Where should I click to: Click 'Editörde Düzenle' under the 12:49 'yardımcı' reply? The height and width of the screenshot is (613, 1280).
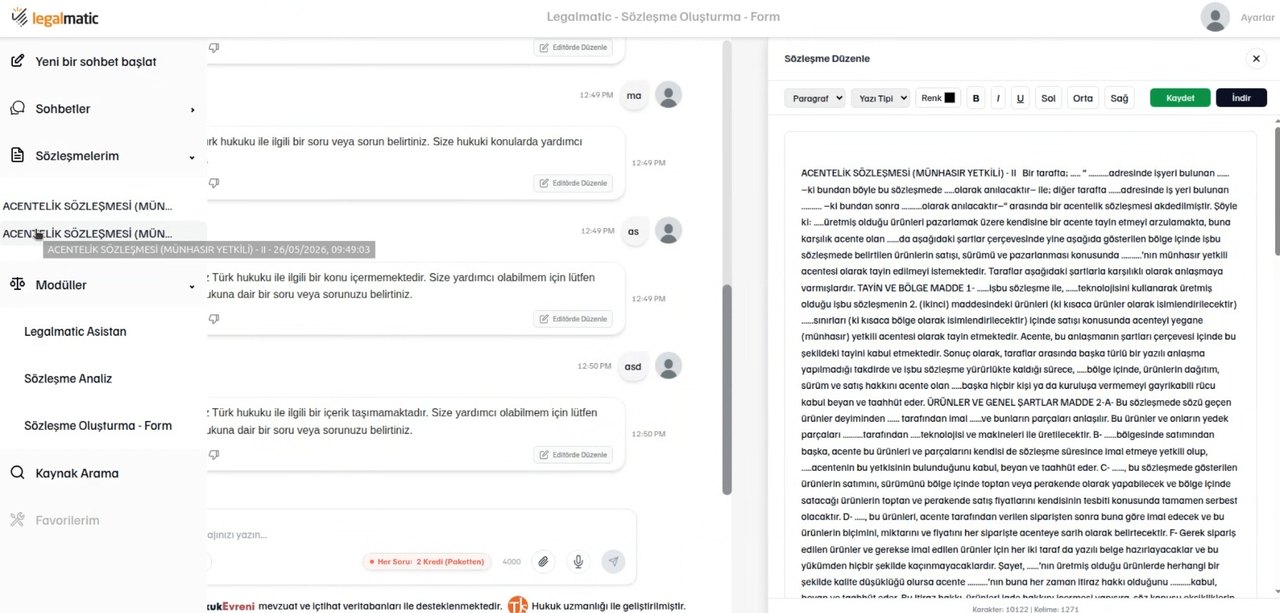click(573, 183)
